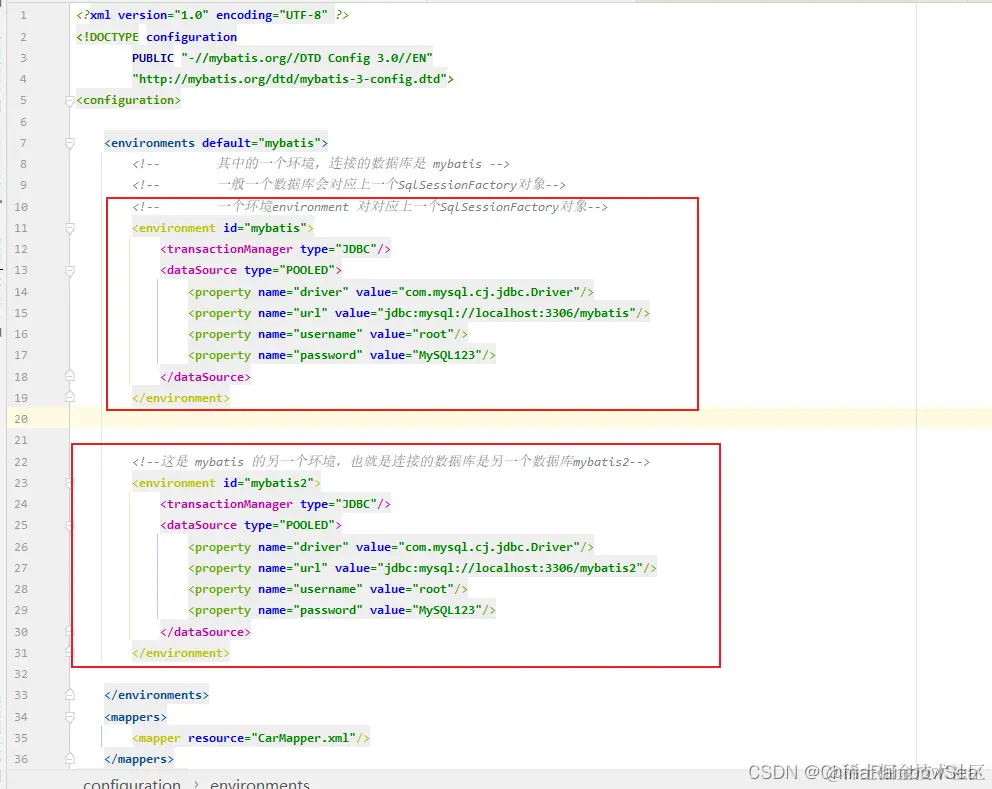Click line number 36 in the gutter

tap(21, 759)
